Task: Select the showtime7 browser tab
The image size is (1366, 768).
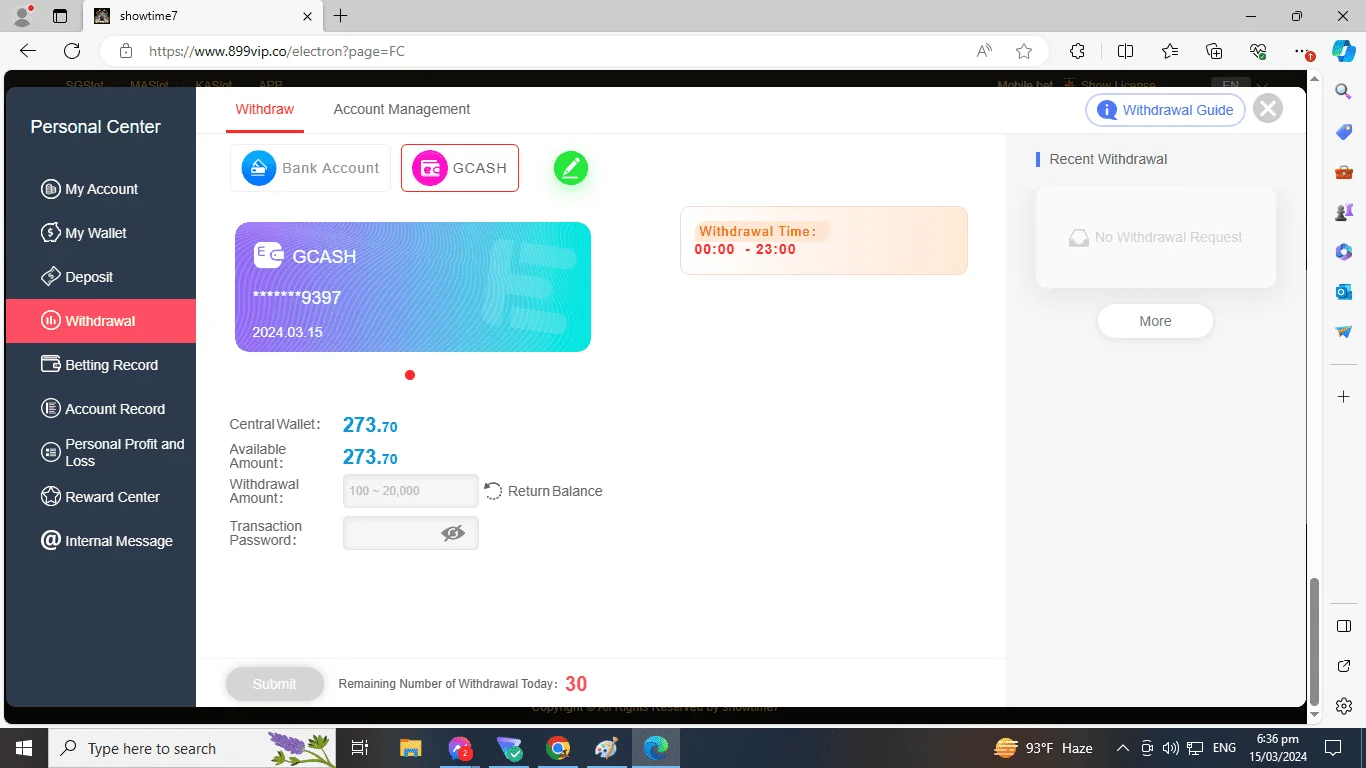Action: click(x=205, y=16)
